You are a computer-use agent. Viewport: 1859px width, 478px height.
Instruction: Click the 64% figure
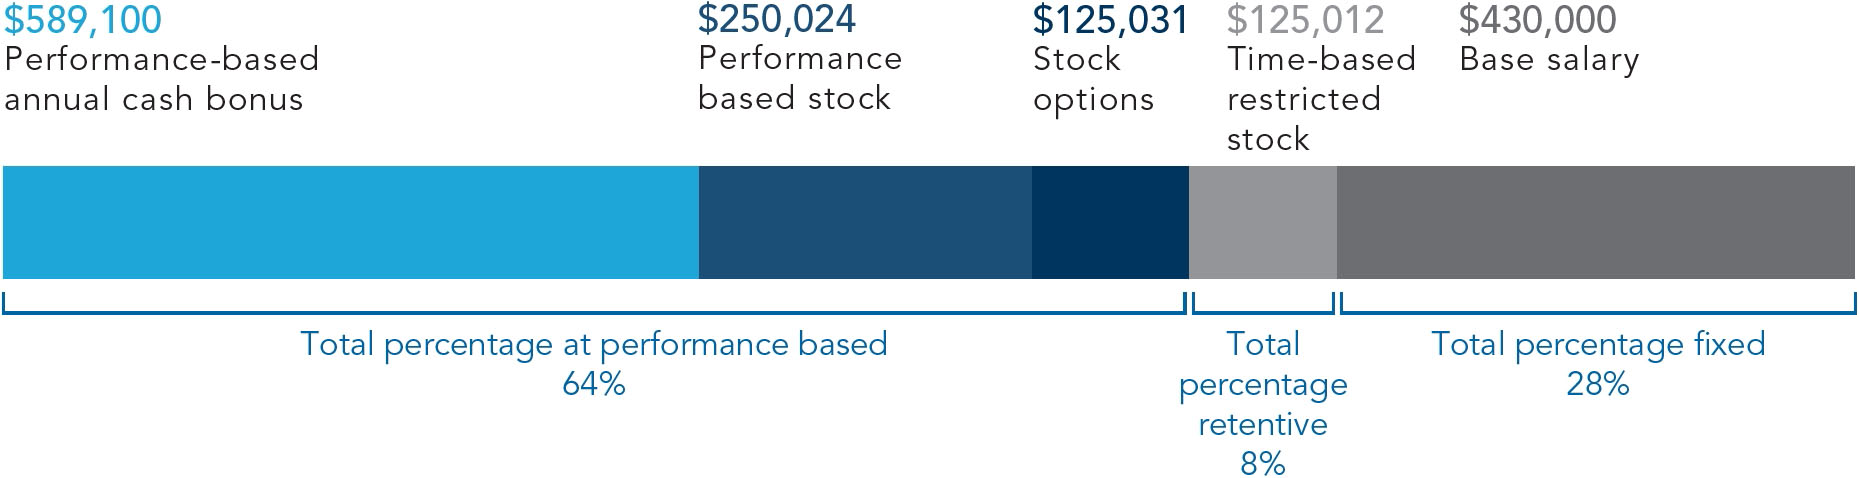tap(594, 384)
